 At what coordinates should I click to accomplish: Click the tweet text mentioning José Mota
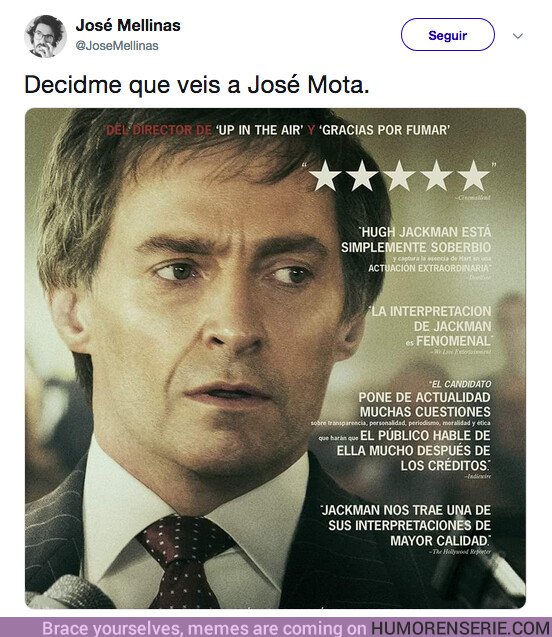coord(197,85)
